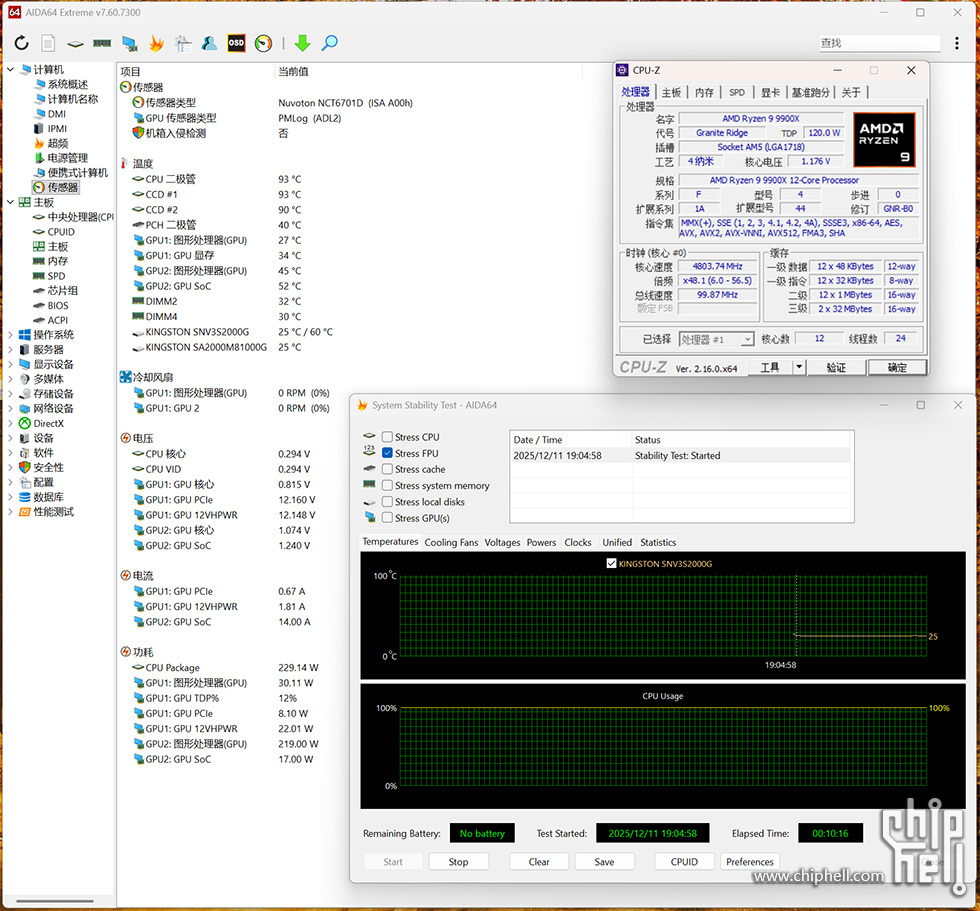Uncheck the Stress FPU checkbox
This screenshot has width=980, height=911.
(387, 453)
